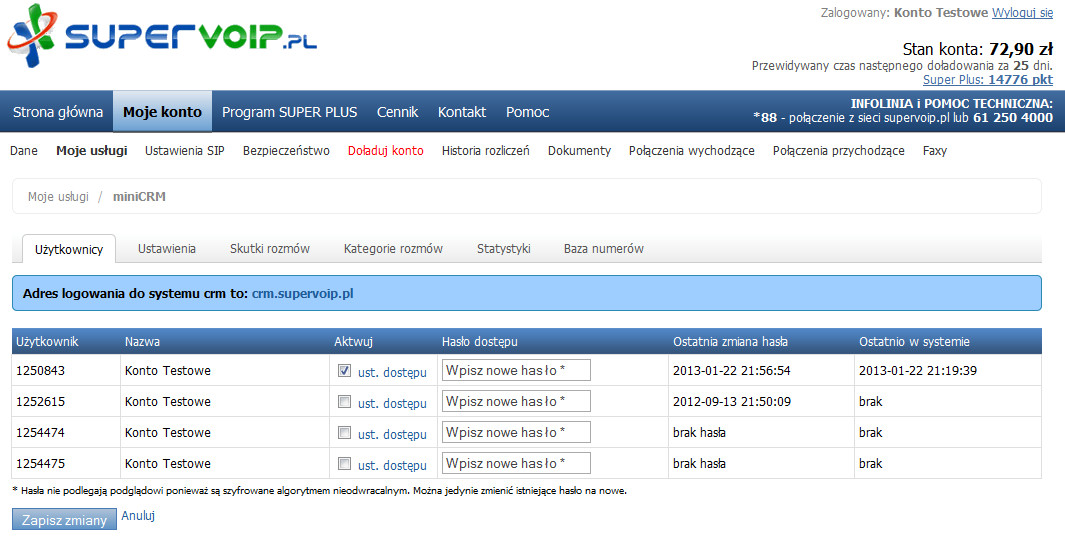This screenshot has height=543, width=1065.
Task: Select timestamp 2013-01-22 21:56:54
Action: point(732,370)
